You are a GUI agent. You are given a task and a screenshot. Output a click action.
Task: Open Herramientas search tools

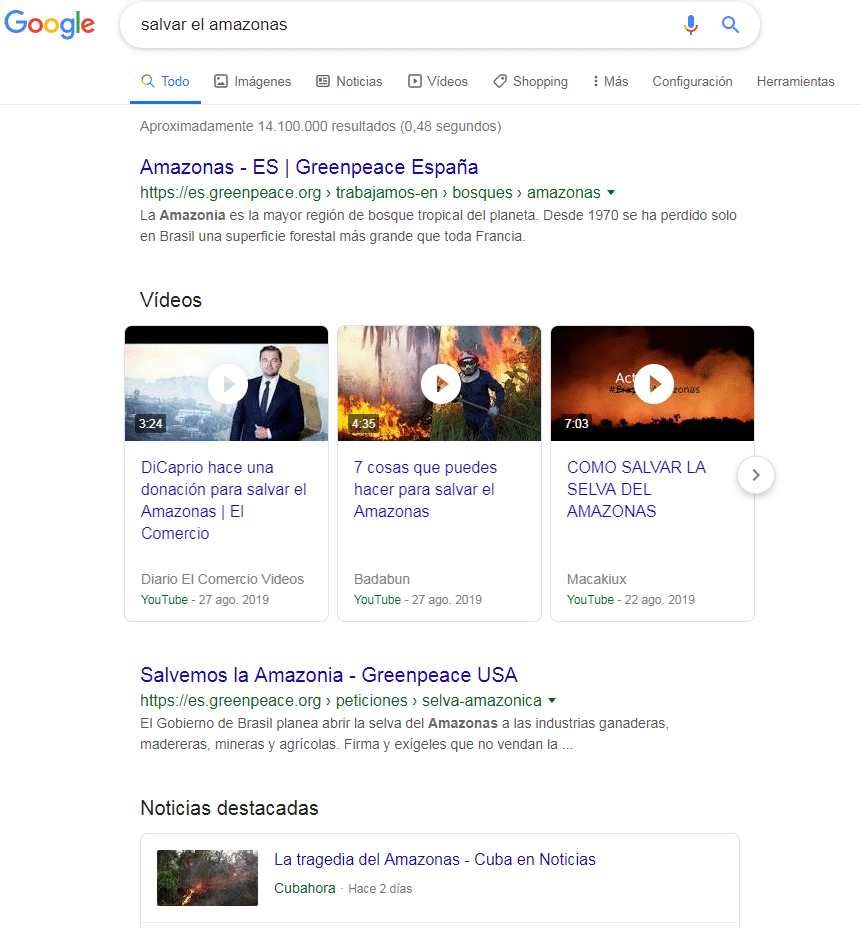tap(795, 81)
